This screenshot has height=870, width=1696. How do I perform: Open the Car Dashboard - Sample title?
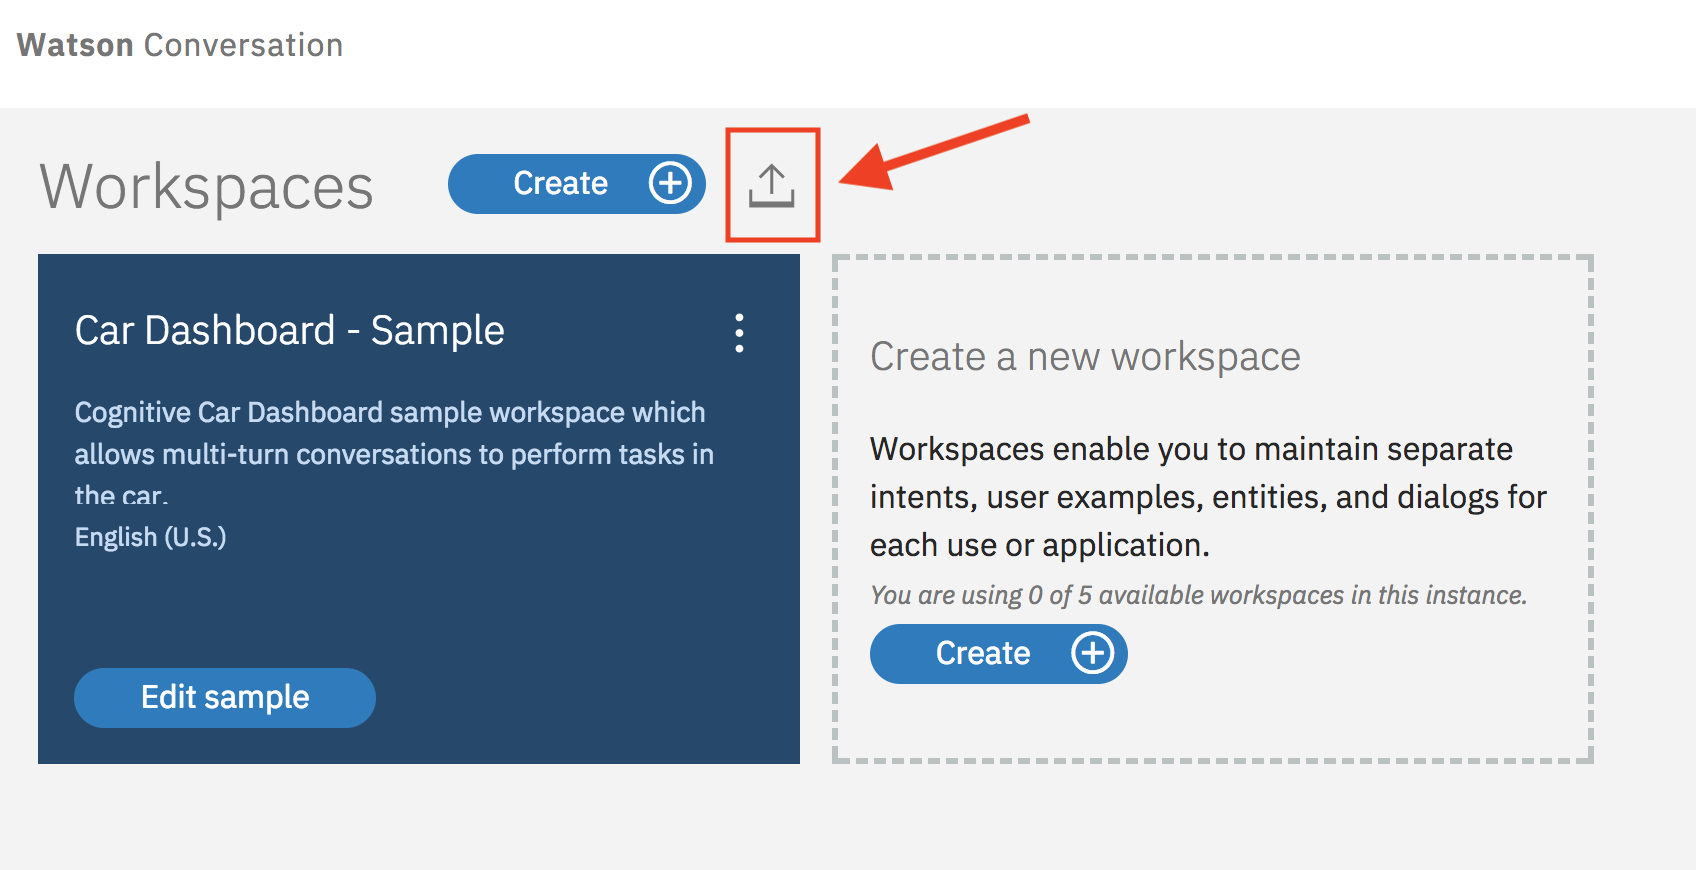[290, 330]
